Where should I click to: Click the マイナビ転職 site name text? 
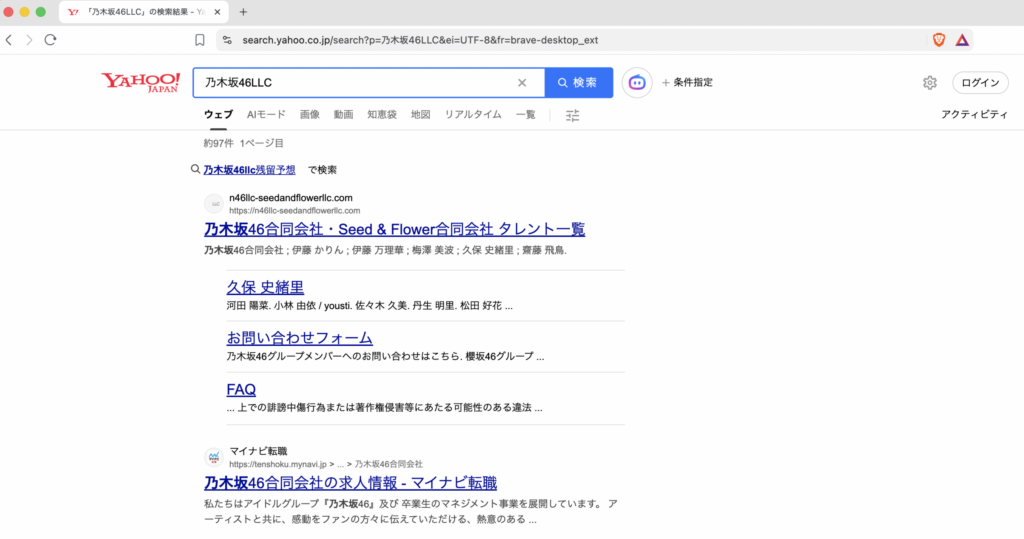tap(258, 451)
